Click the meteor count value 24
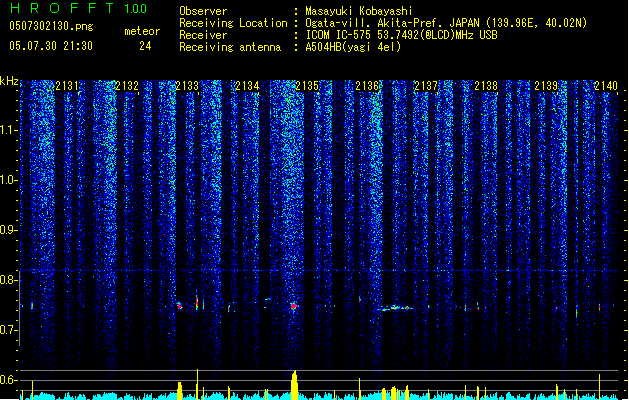Viewport: 629px width, 400px height. click(x=145, y=46)
